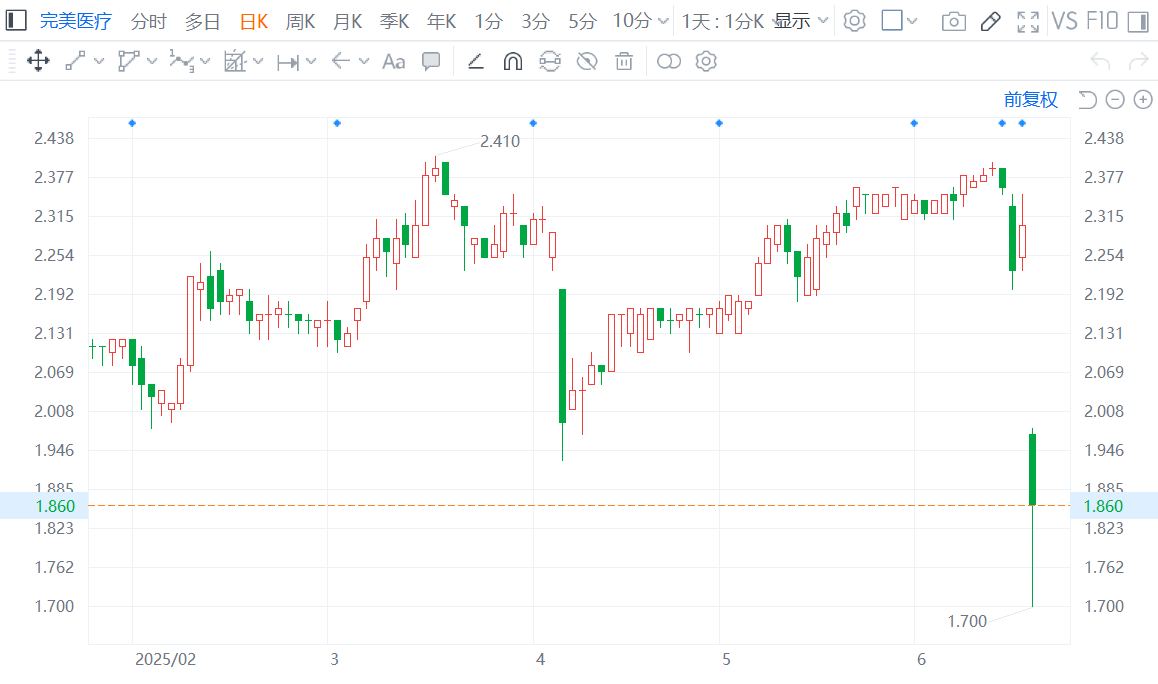Take a chart screenshot with camera icon
The image size is (1158, 684).
click(953, 21)
